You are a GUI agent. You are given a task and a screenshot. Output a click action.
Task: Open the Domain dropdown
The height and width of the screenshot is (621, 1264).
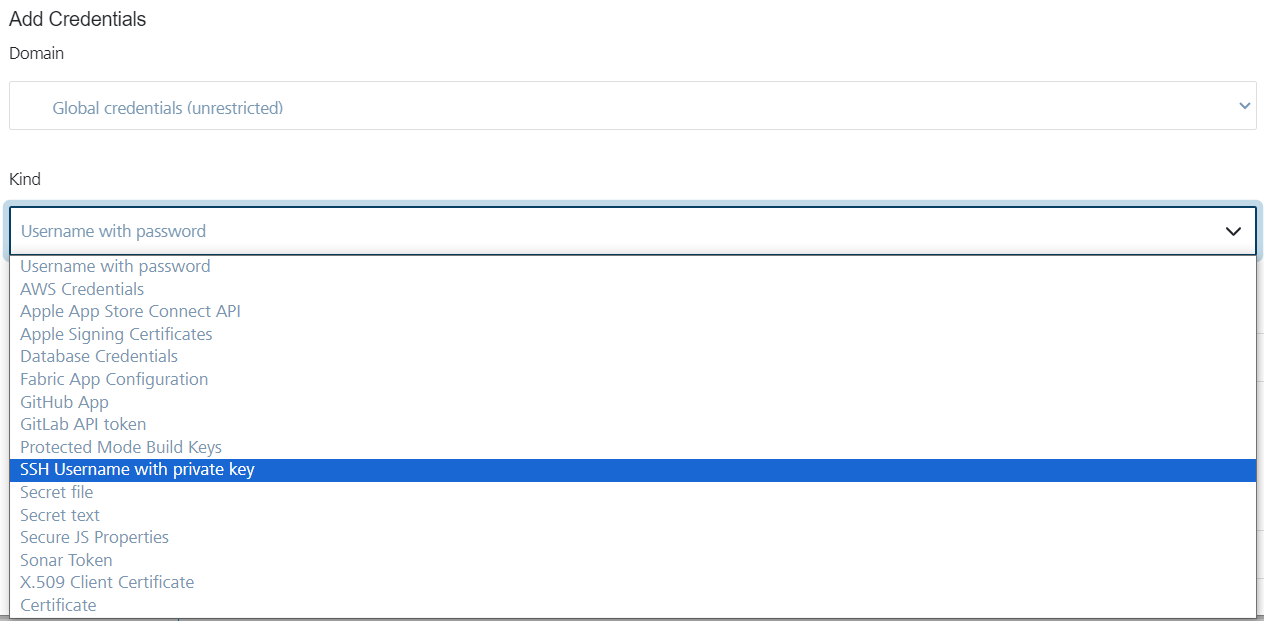click(x=632, y=107)
